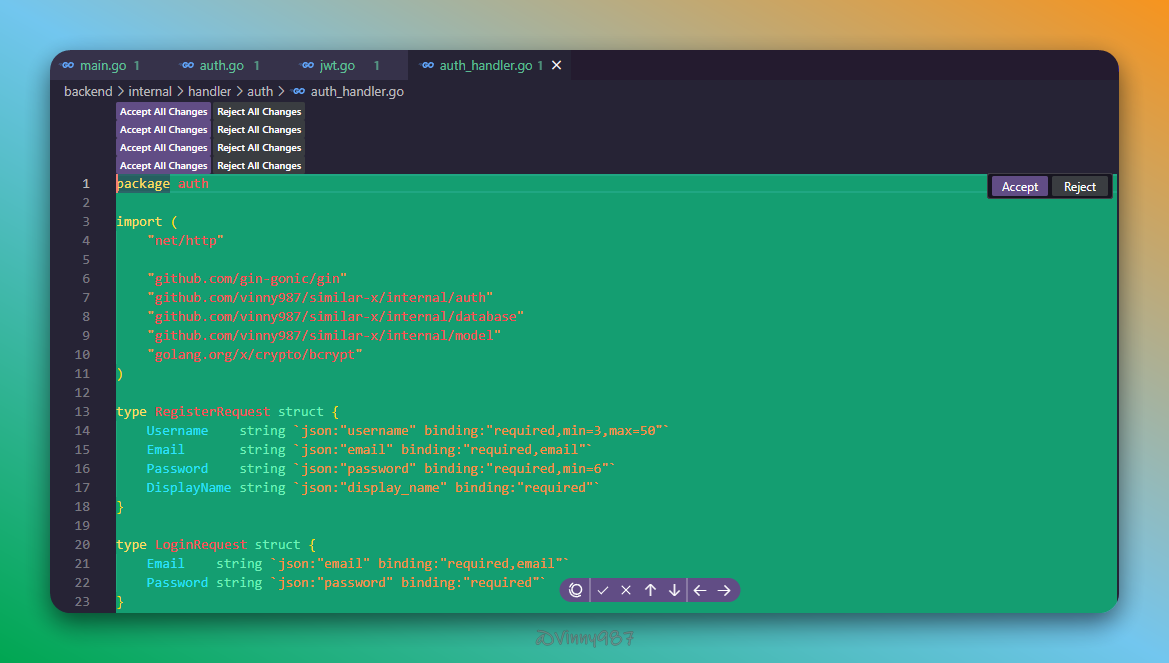Click the left arrow in floating toolbar
This screenshot has height=663, width=1169.
click(700, 590)
